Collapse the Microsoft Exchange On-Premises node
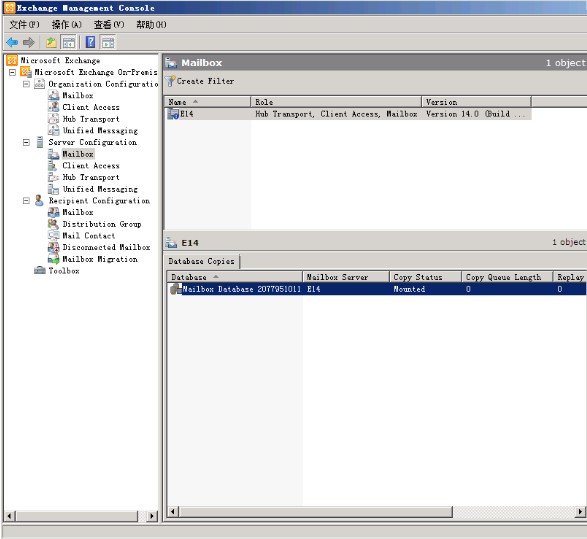 point(12,72)
